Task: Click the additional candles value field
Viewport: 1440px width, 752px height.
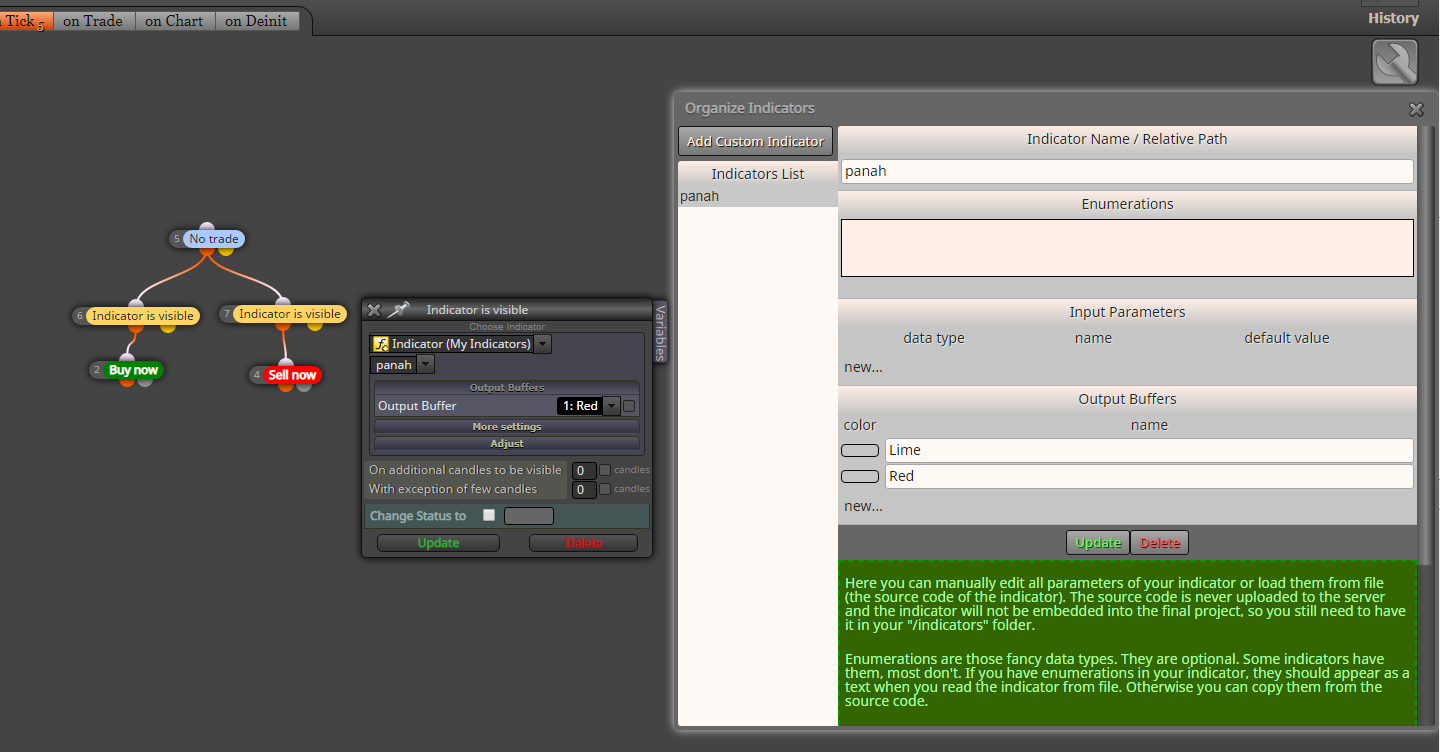Action: tap(584, 471)
